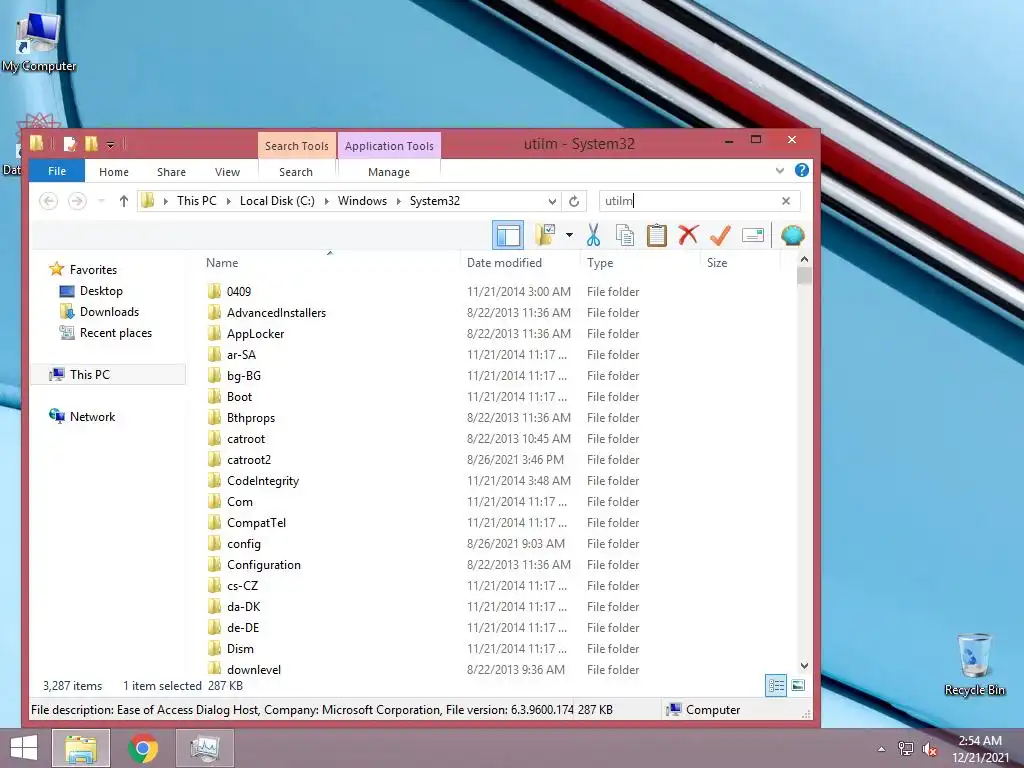Click the Boot folder icon
The image size is (1024, 768).
point(214,396)
